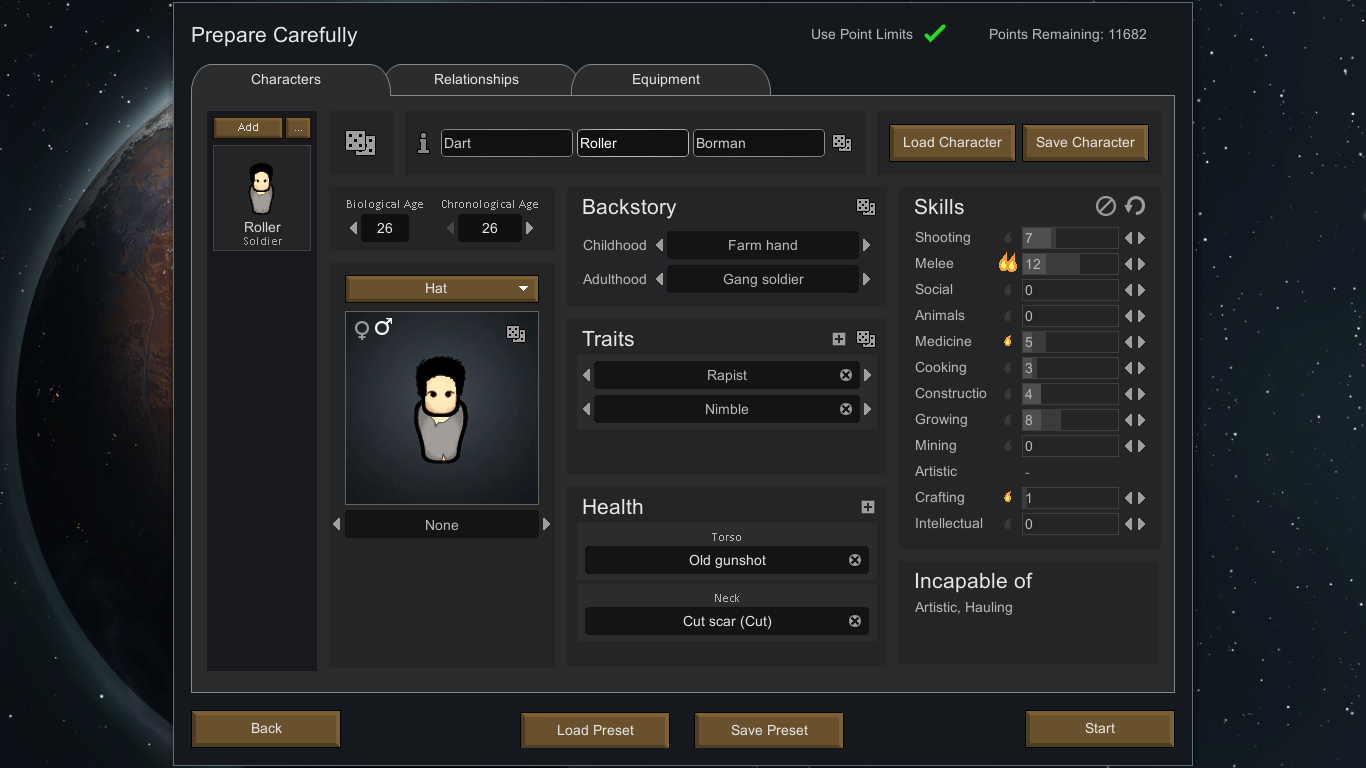Toggle the Crafting passion flame
The height and width of the screenshot is (768, 1366).
pyautogui.click(x=1008, y=498)
